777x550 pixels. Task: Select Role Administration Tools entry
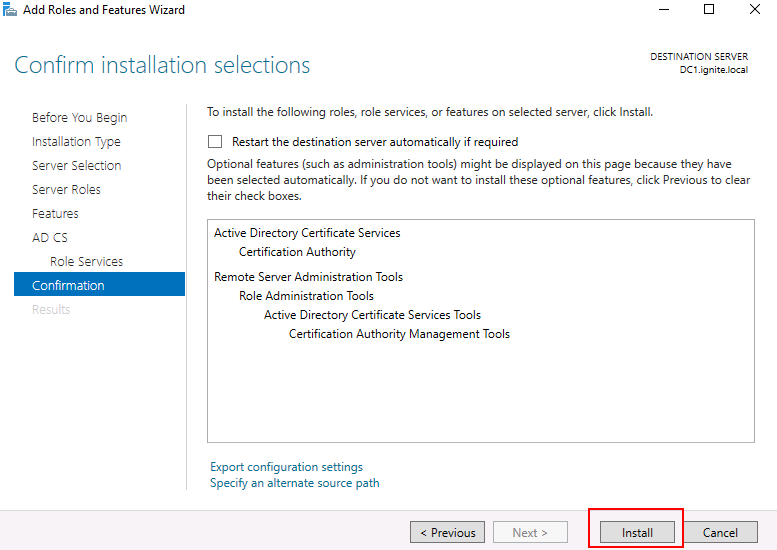click(306, 296)
